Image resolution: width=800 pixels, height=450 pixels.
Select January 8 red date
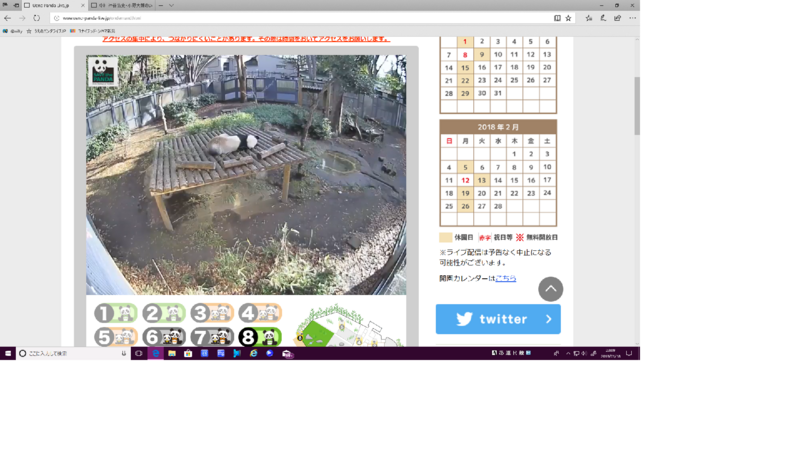coord(465,55)
